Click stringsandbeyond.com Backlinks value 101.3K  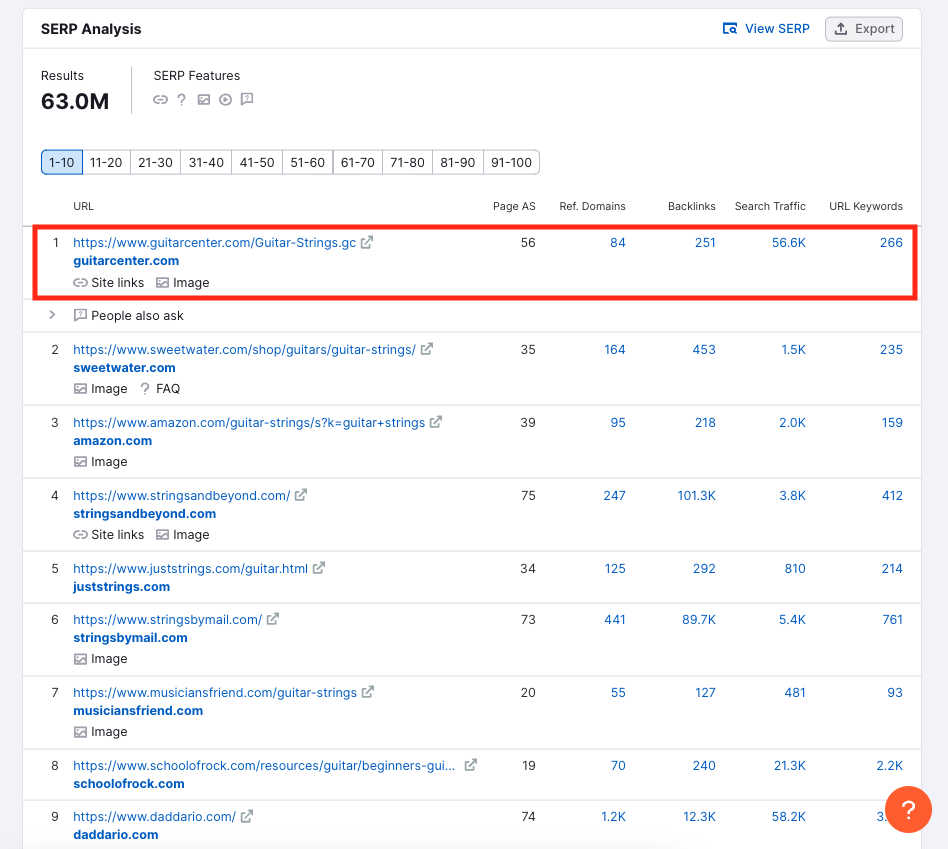(696, 496)
